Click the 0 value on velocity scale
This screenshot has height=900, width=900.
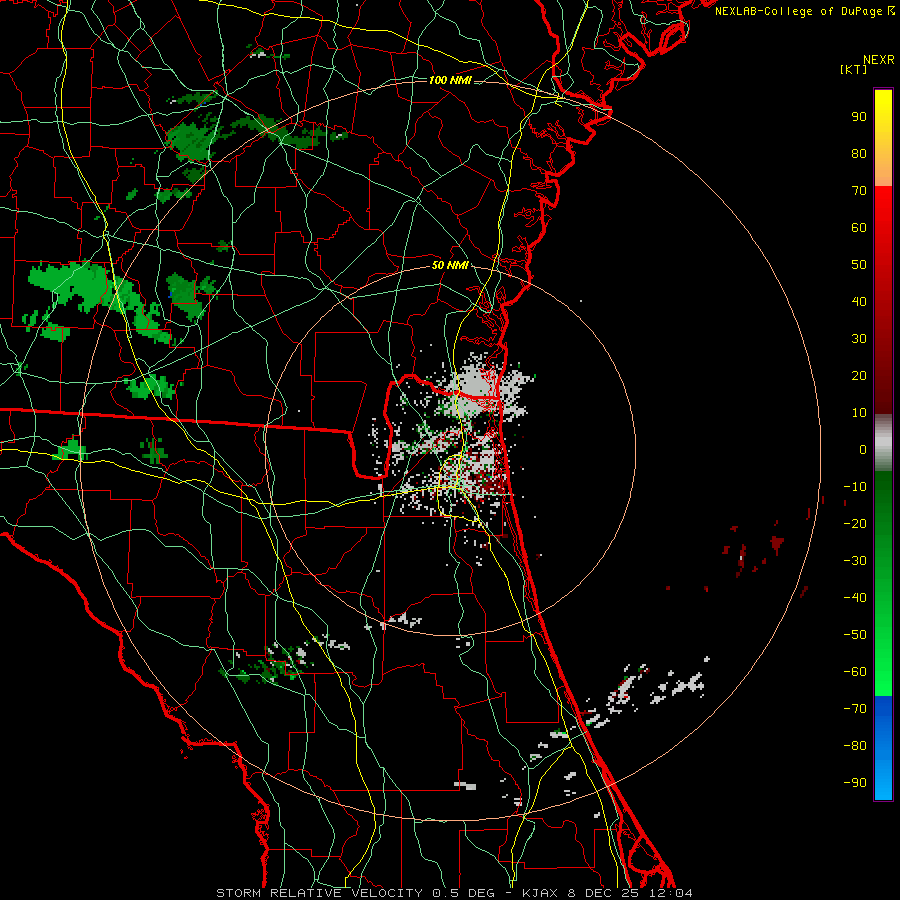(x=863, y=449)
